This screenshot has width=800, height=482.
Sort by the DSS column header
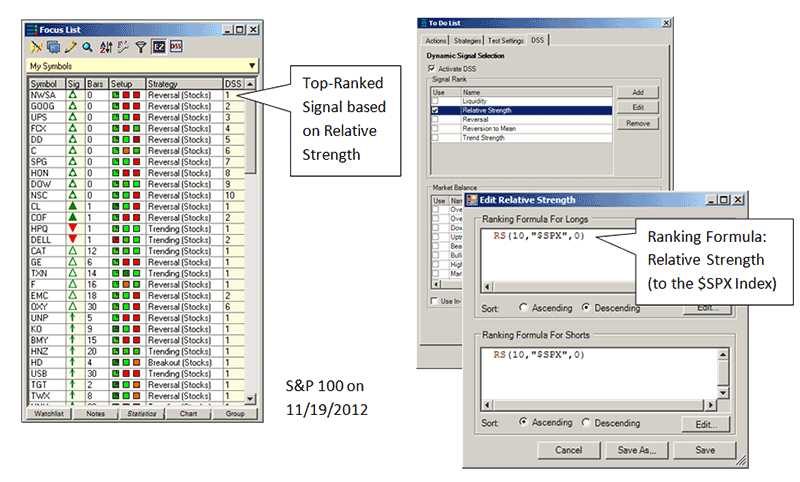(x=234, y=84)
